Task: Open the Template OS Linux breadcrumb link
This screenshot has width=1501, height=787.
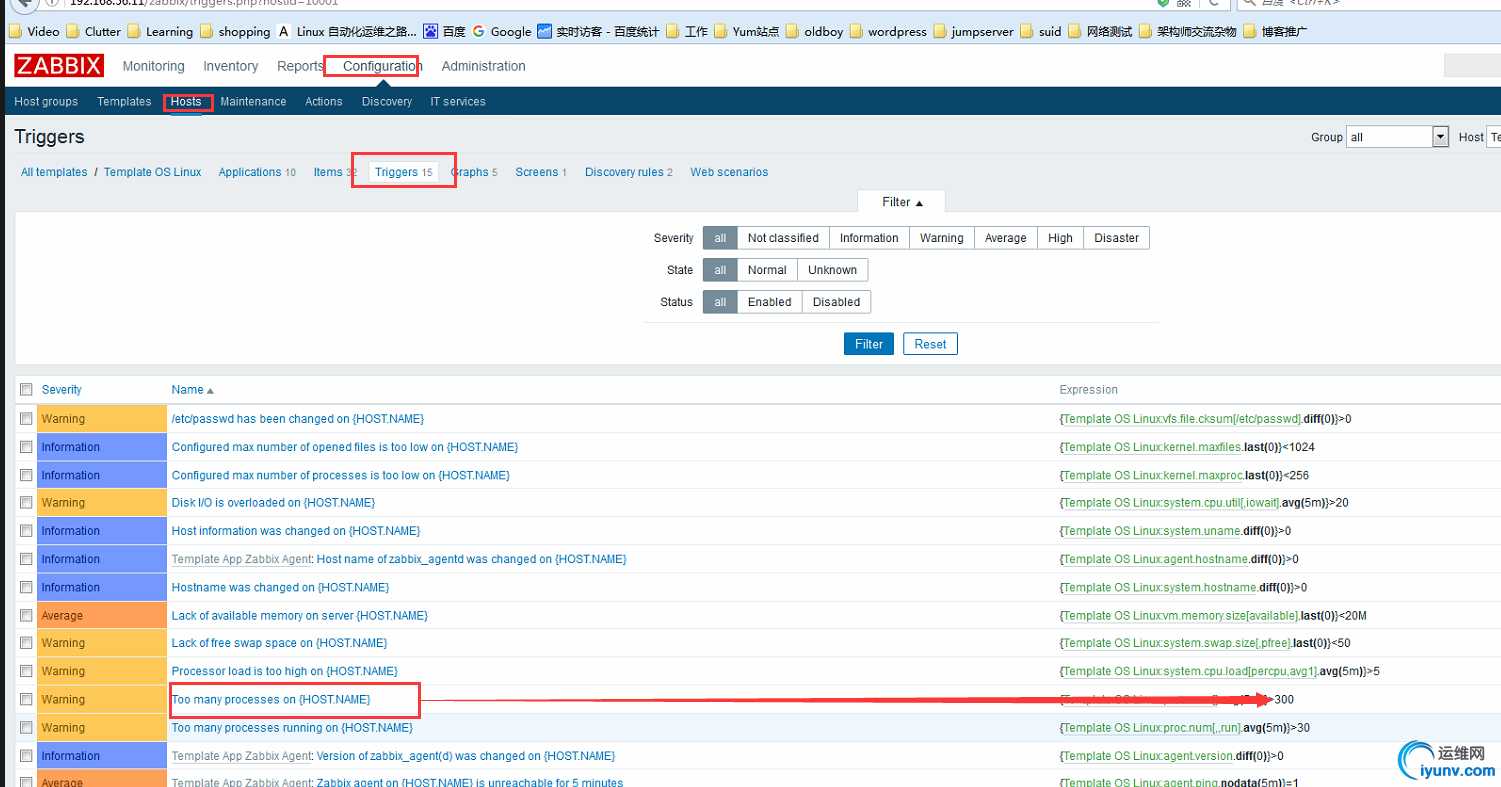Action: coord(152,172)
